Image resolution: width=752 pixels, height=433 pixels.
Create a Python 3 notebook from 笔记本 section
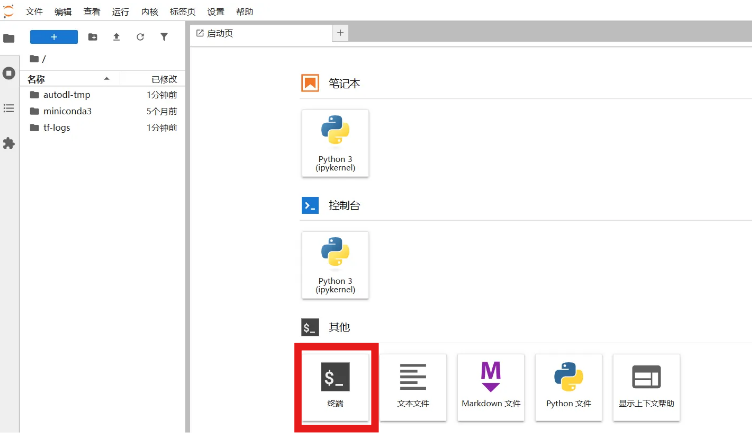coord(335,143)
